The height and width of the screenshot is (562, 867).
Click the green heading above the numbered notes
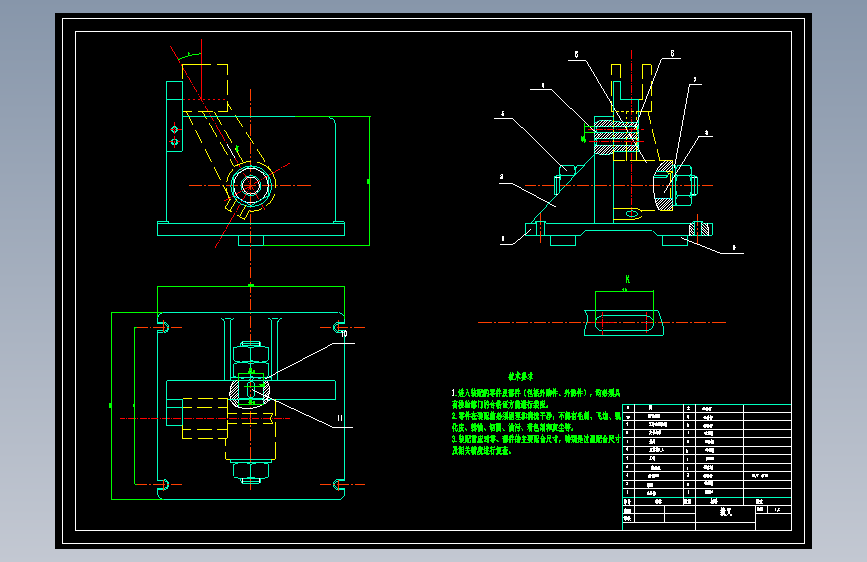click(521, 377)
